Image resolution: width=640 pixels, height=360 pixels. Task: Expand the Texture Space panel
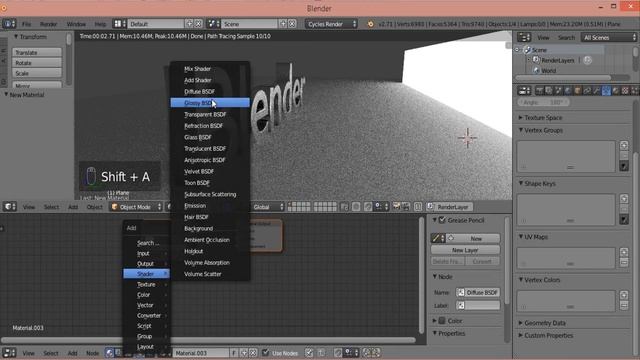543,118
